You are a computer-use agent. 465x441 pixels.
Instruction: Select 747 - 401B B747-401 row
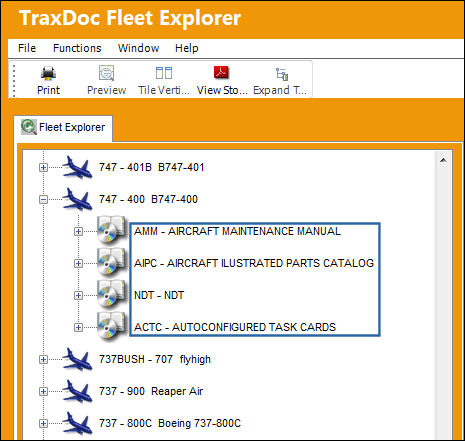coord(152,167)
